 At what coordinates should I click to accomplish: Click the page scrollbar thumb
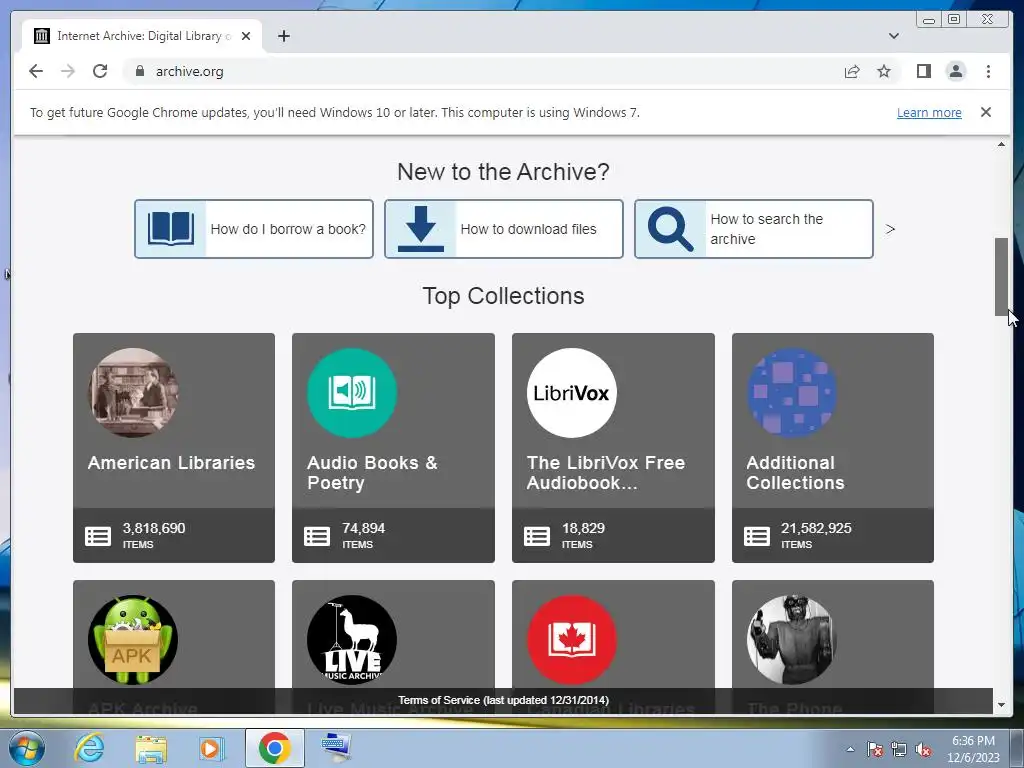click(1001, 277)
